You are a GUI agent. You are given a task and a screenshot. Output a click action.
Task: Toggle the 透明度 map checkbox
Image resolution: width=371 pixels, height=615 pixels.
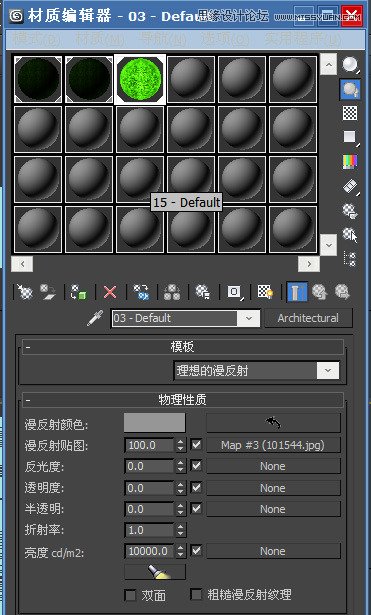[x=196, y=488]
